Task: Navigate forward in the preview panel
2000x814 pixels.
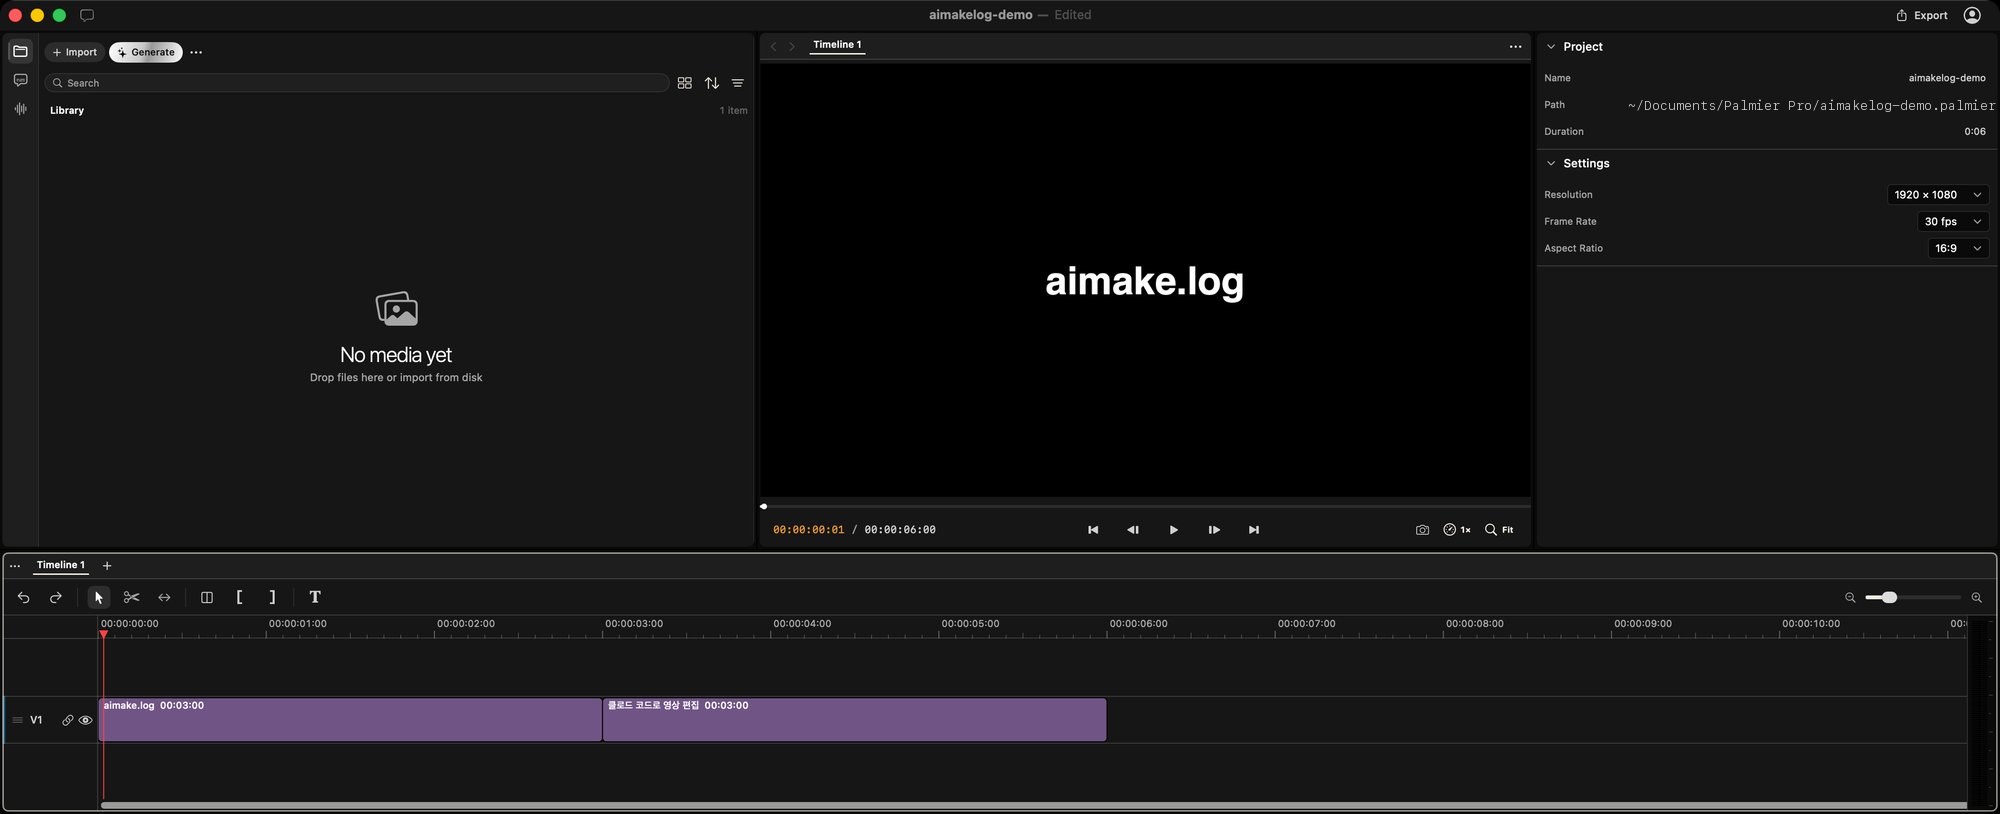Action: click(792, 46)
